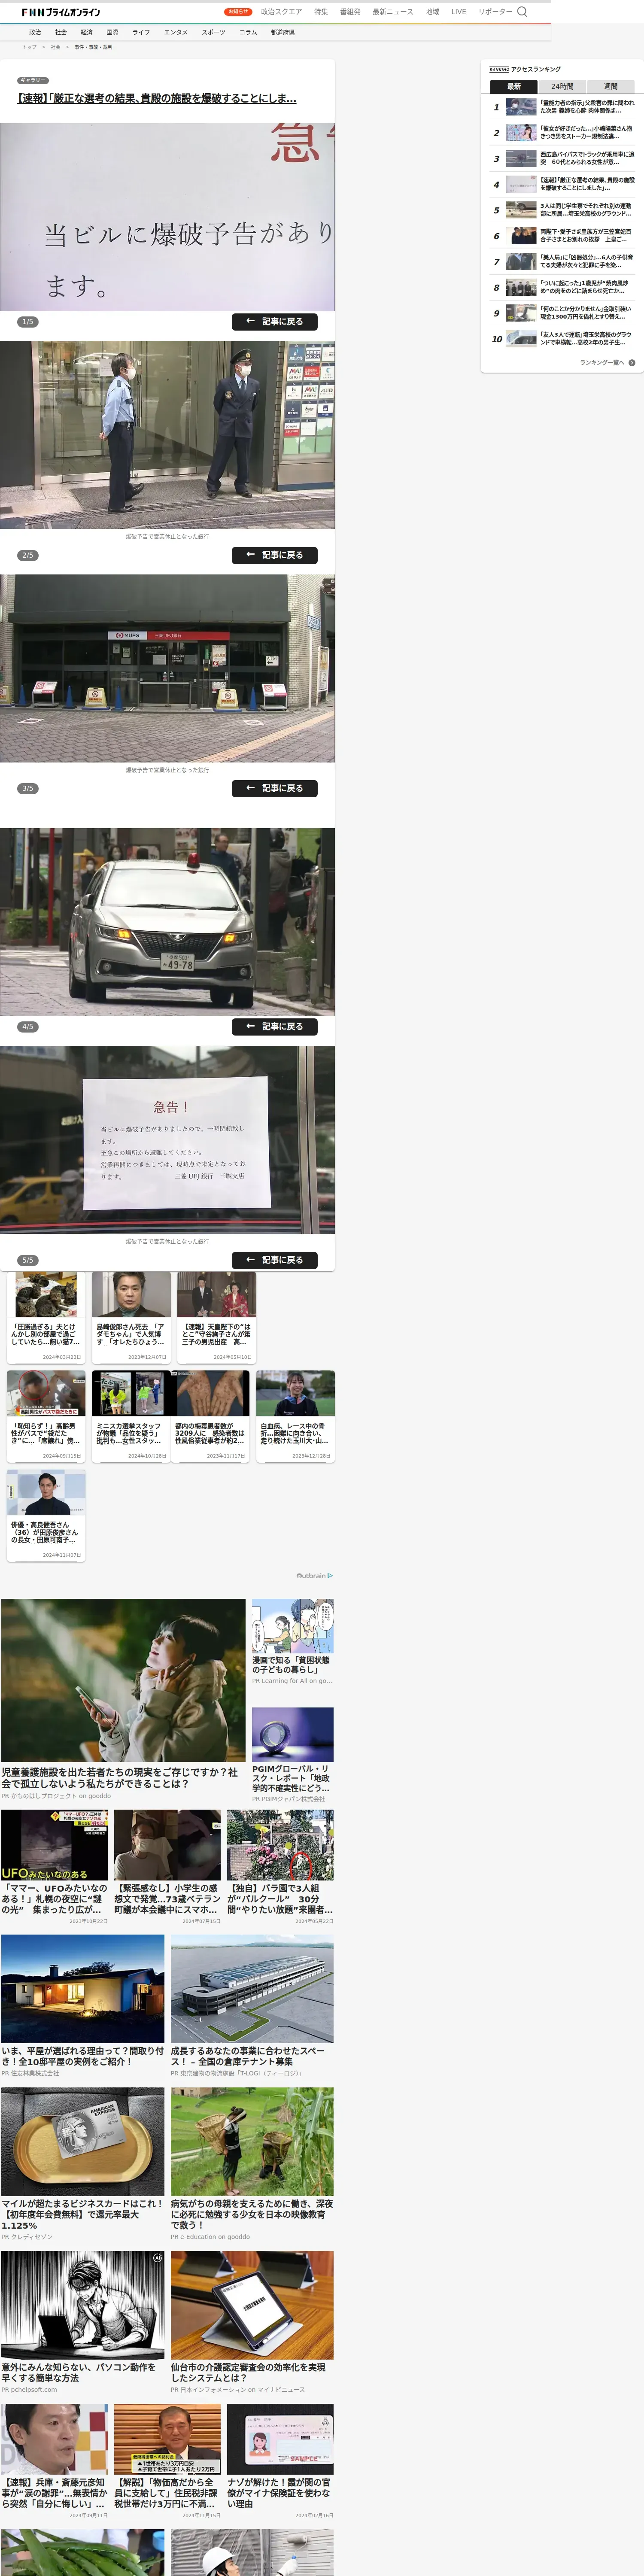Select the コラム category
The width and height of the screenshot is (644, 2576).
coord(248,32)
